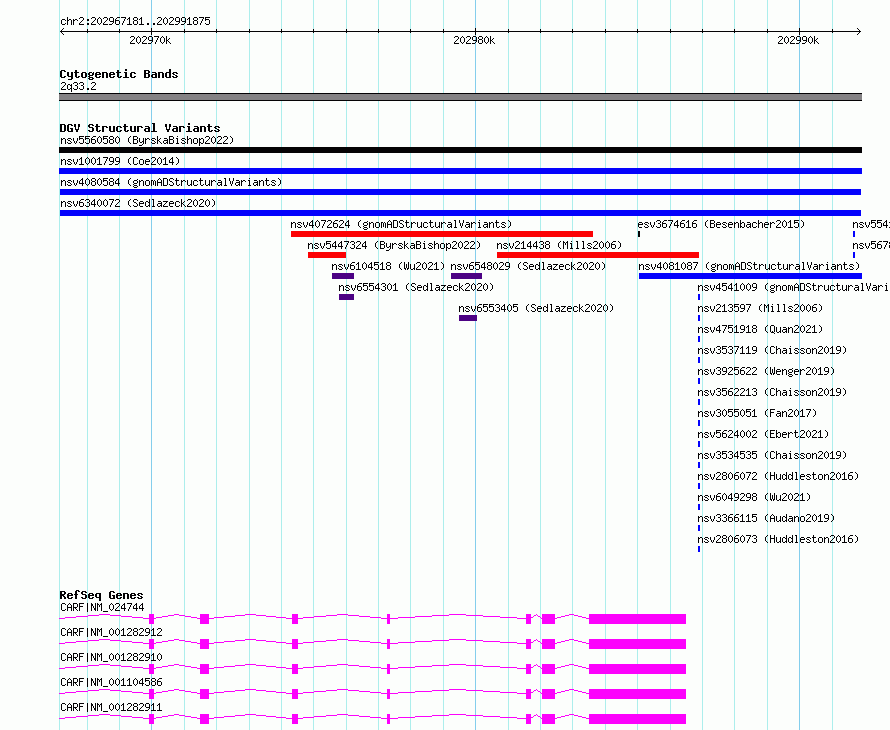Click the nsv5560580 (ByrskaBishop2022) black variant bar
The width and height of the screenshot is (890, 730).
click(460, 150)
